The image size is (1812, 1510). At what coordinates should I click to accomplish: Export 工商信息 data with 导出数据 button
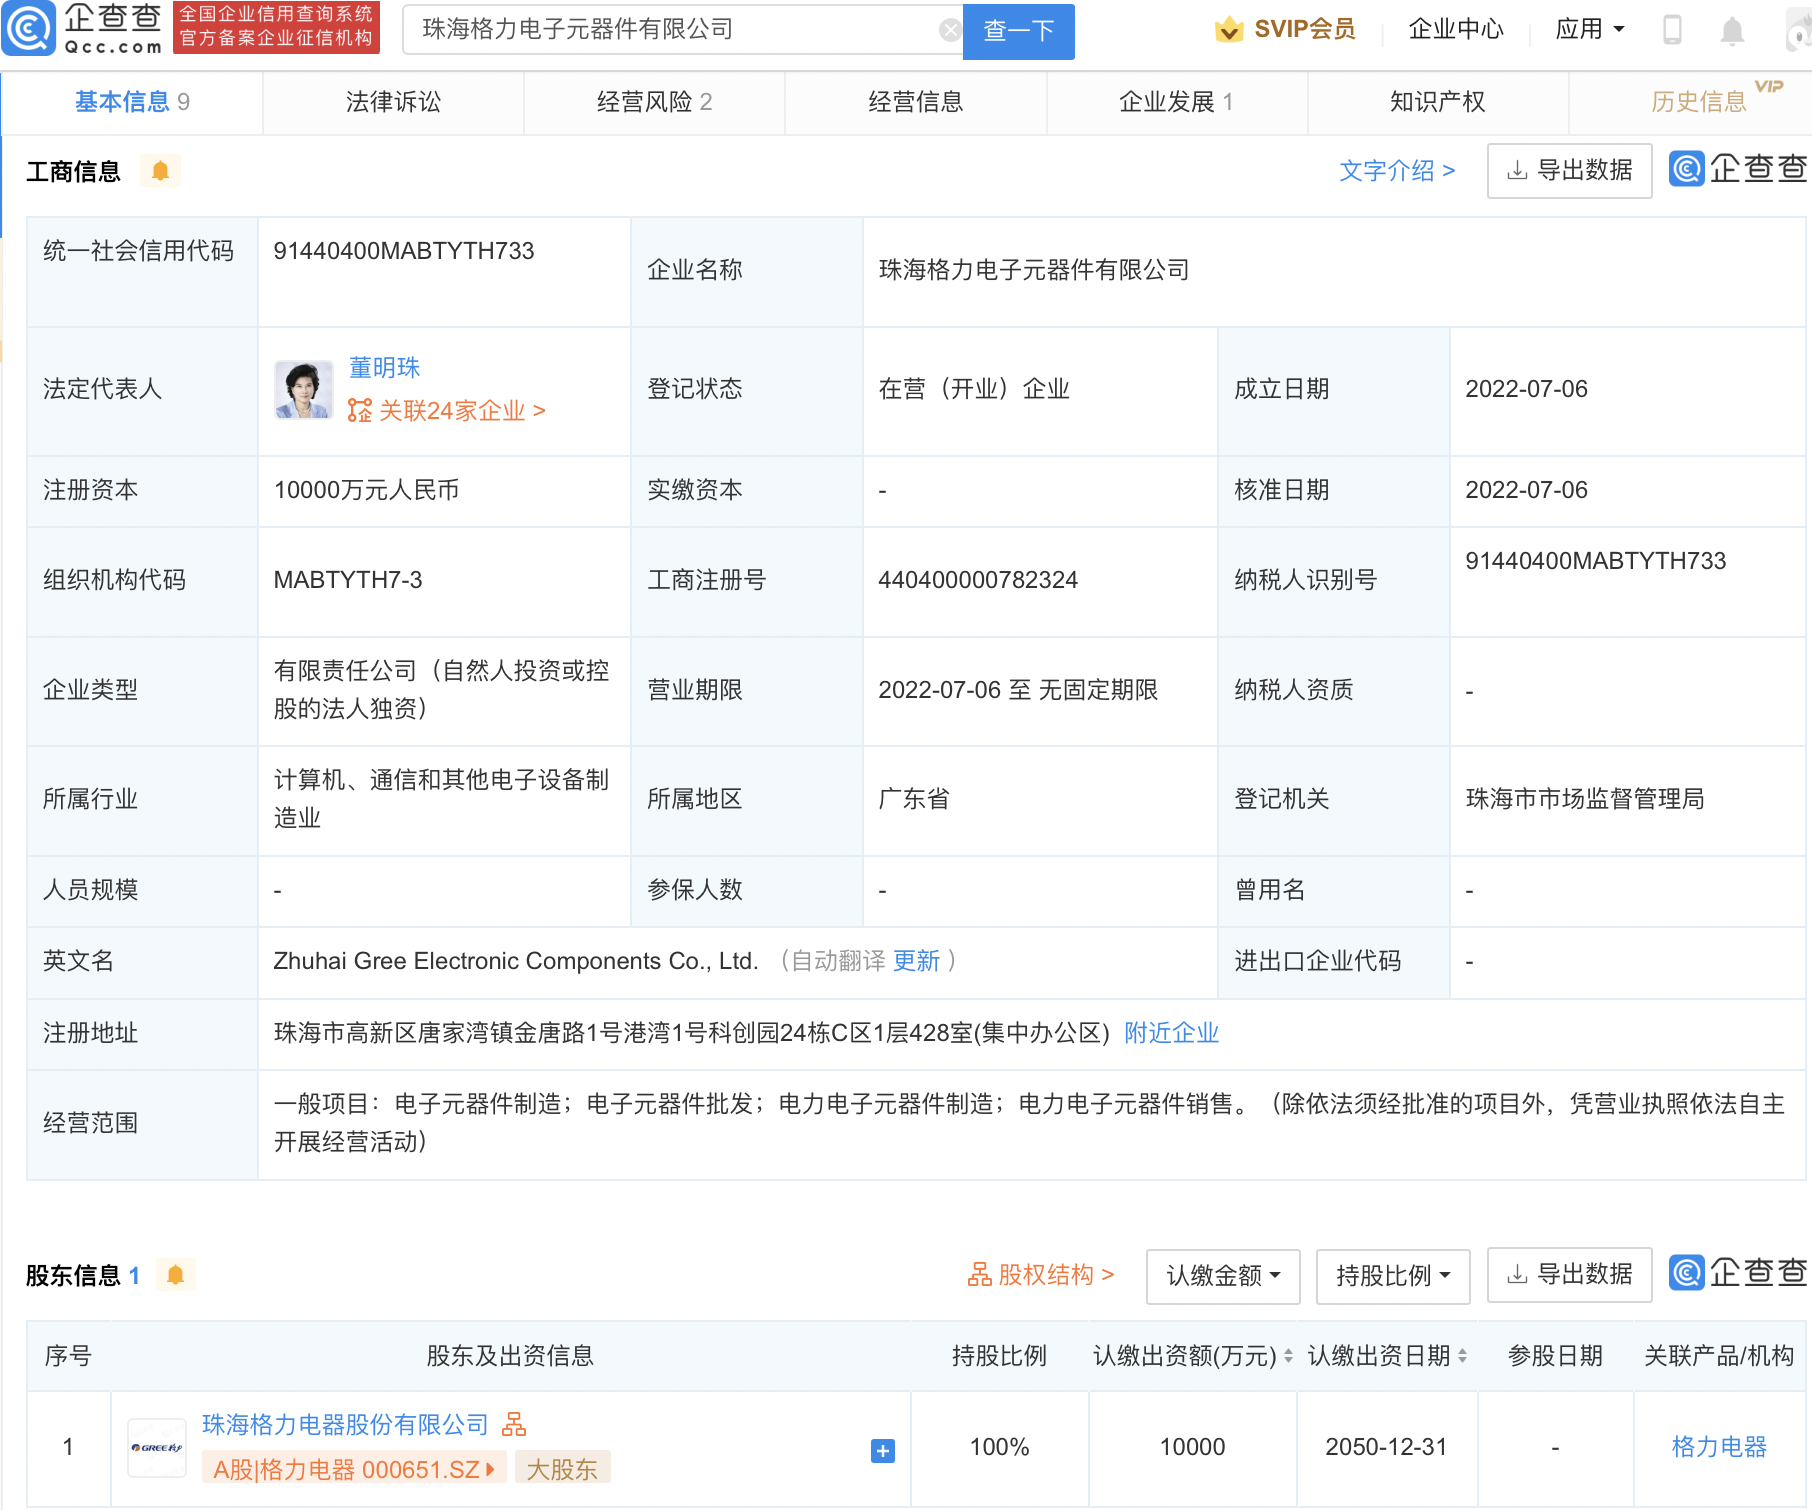click(x=1569, y=171)
